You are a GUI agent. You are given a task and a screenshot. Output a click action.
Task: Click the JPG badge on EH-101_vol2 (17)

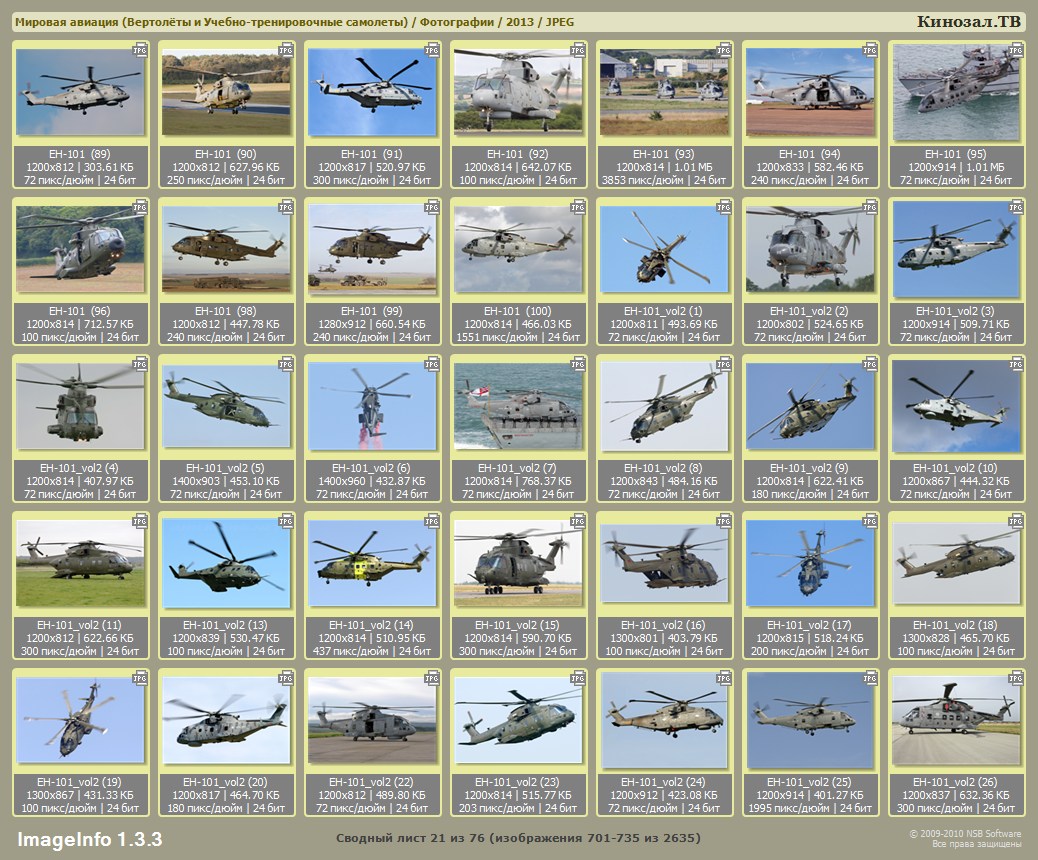[x=870, y=521]
